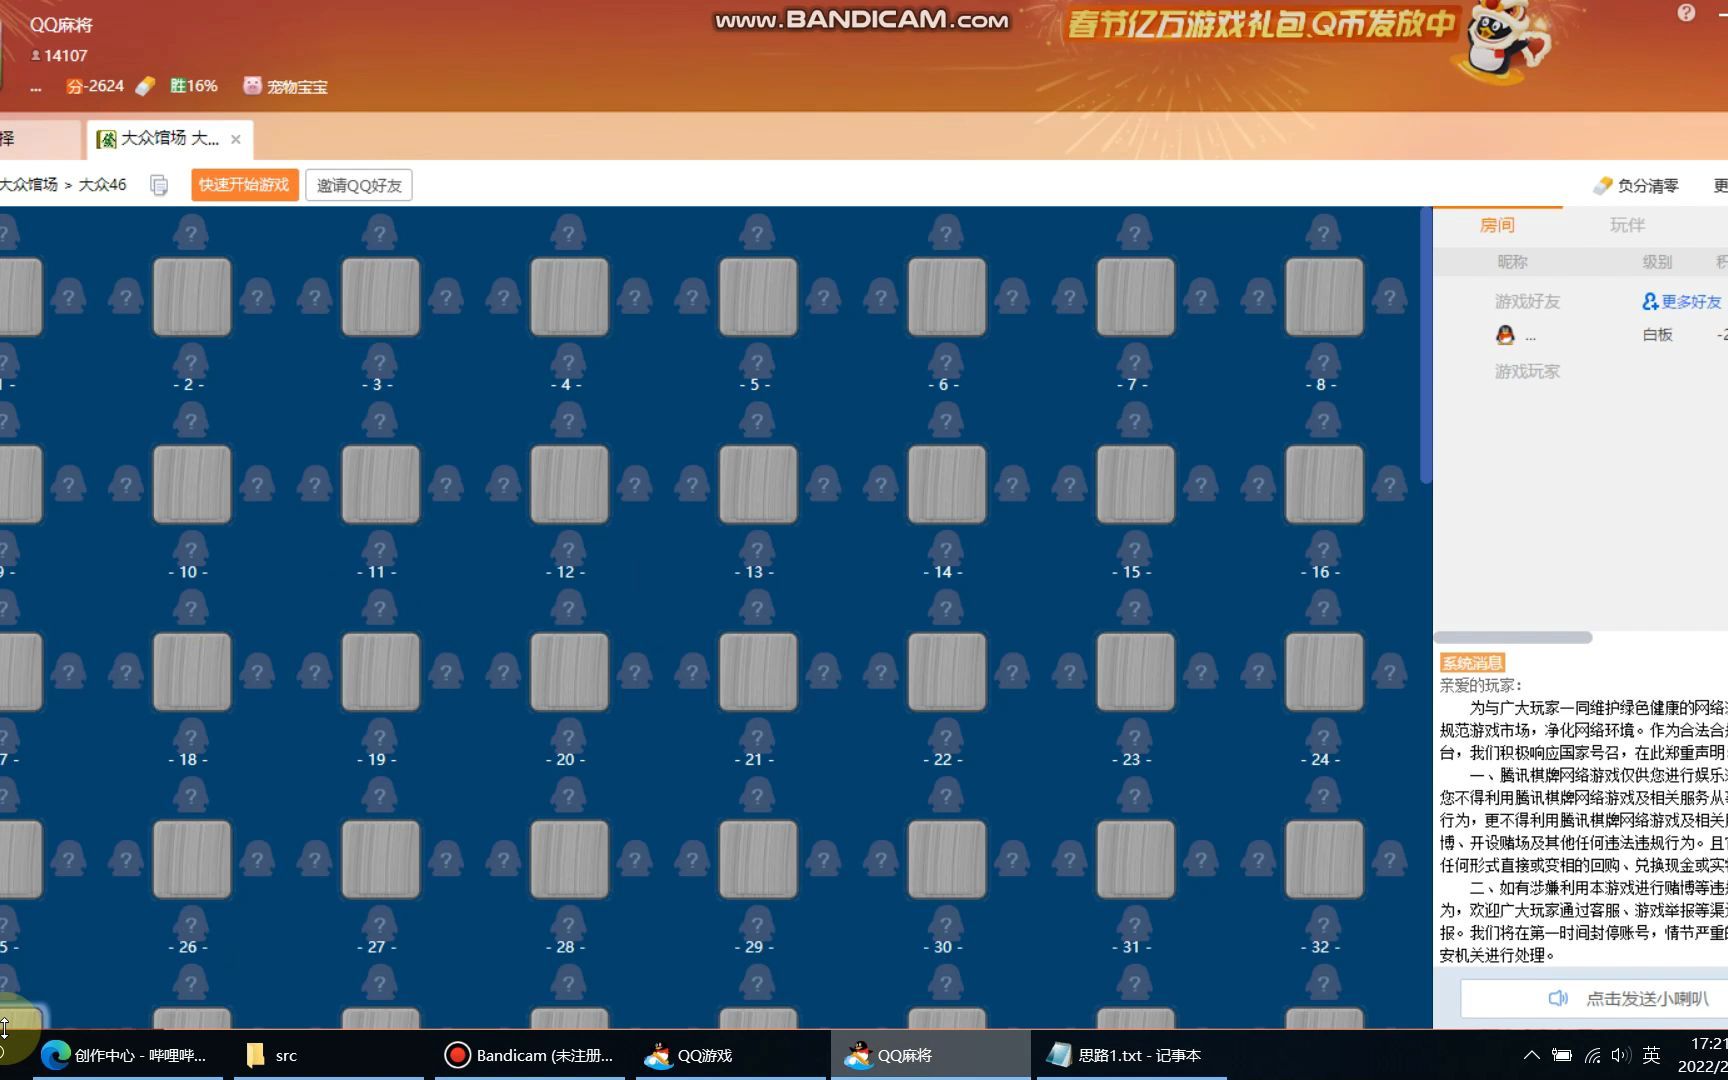Image resolution: width=1728 pixels, height=1080 pixels.
Task: Sit at the bottom seat of table 13
Action: click(x=757, y=549)
